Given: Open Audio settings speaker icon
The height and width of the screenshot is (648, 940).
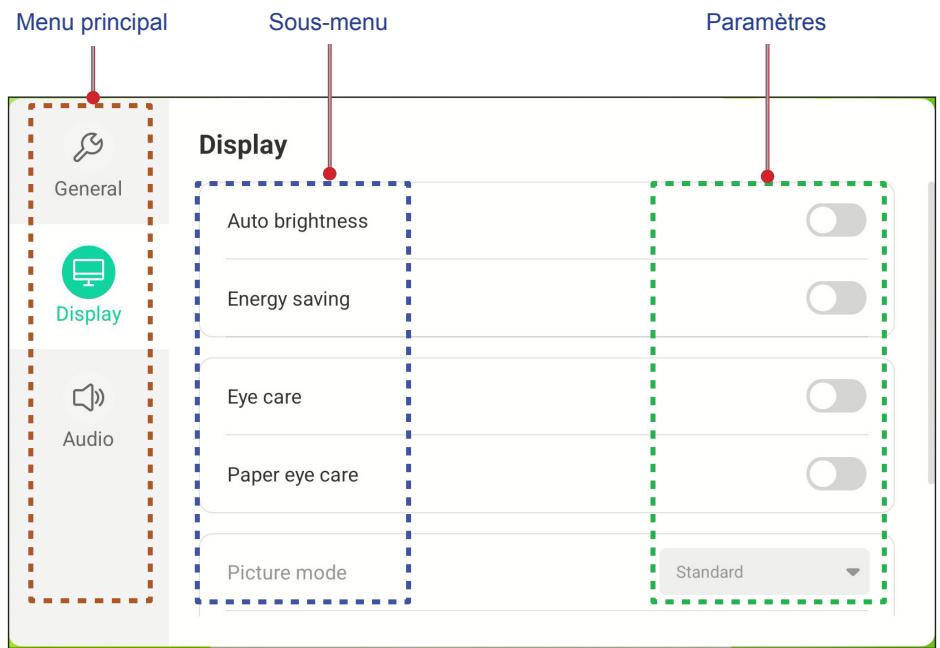Looking at the screenshot, I should (88, 397).
